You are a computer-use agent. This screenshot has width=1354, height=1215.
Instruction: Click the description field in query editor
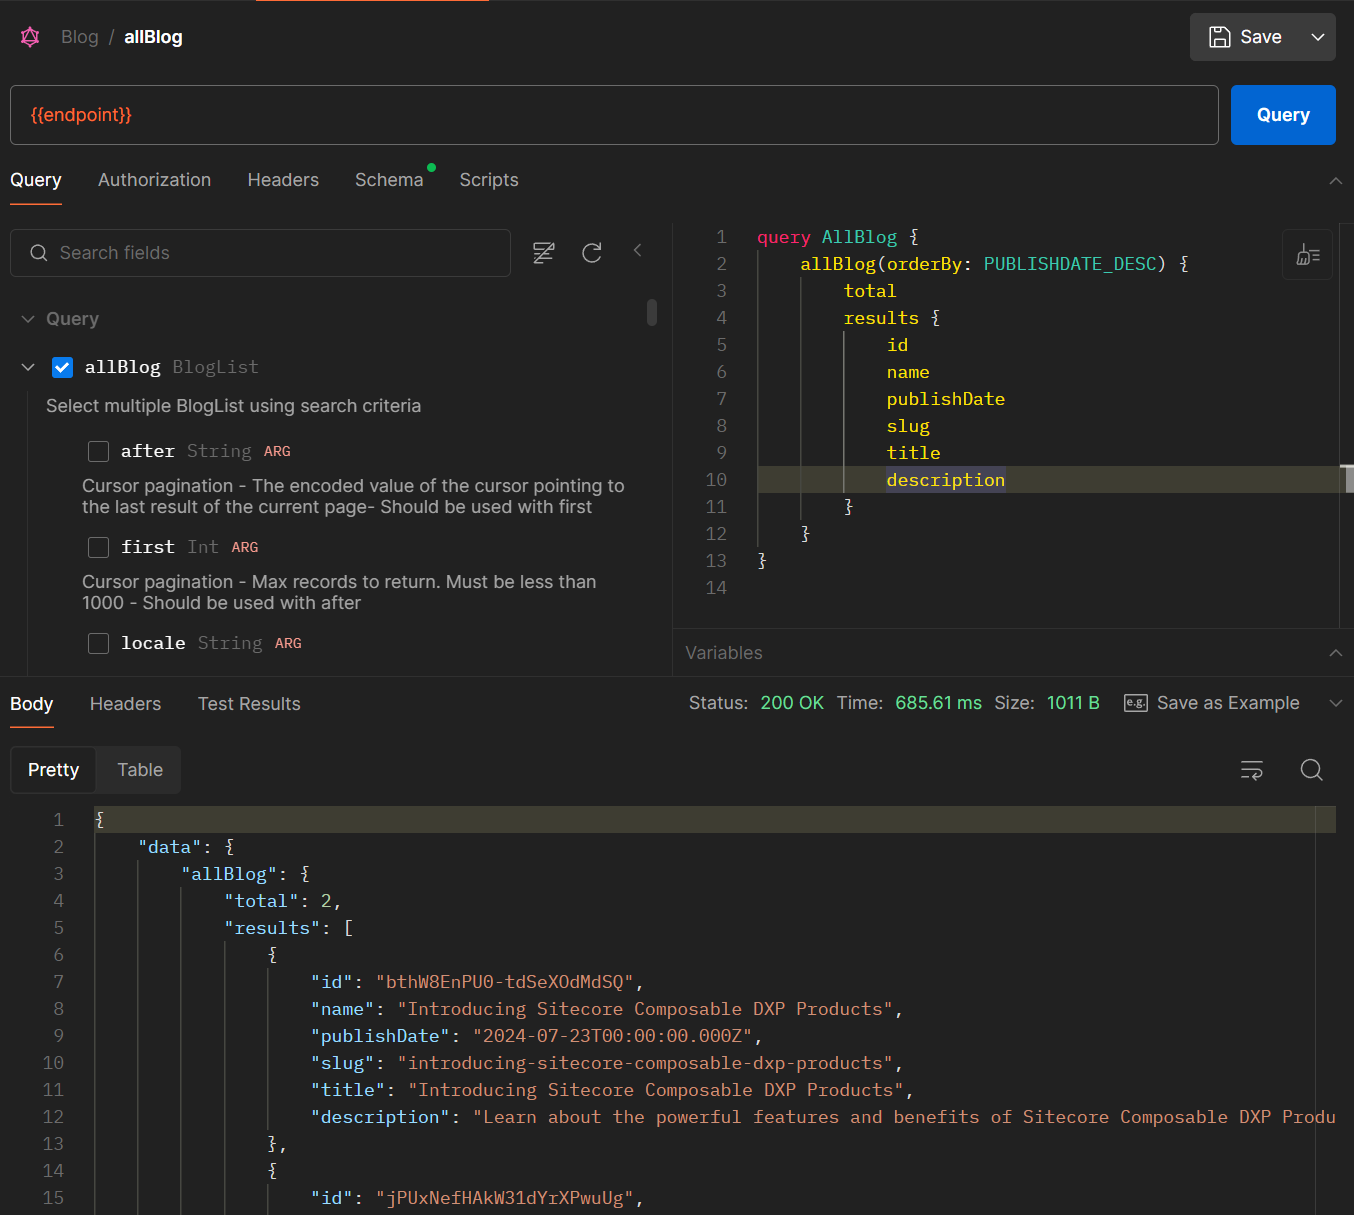(x=945, y=480)
